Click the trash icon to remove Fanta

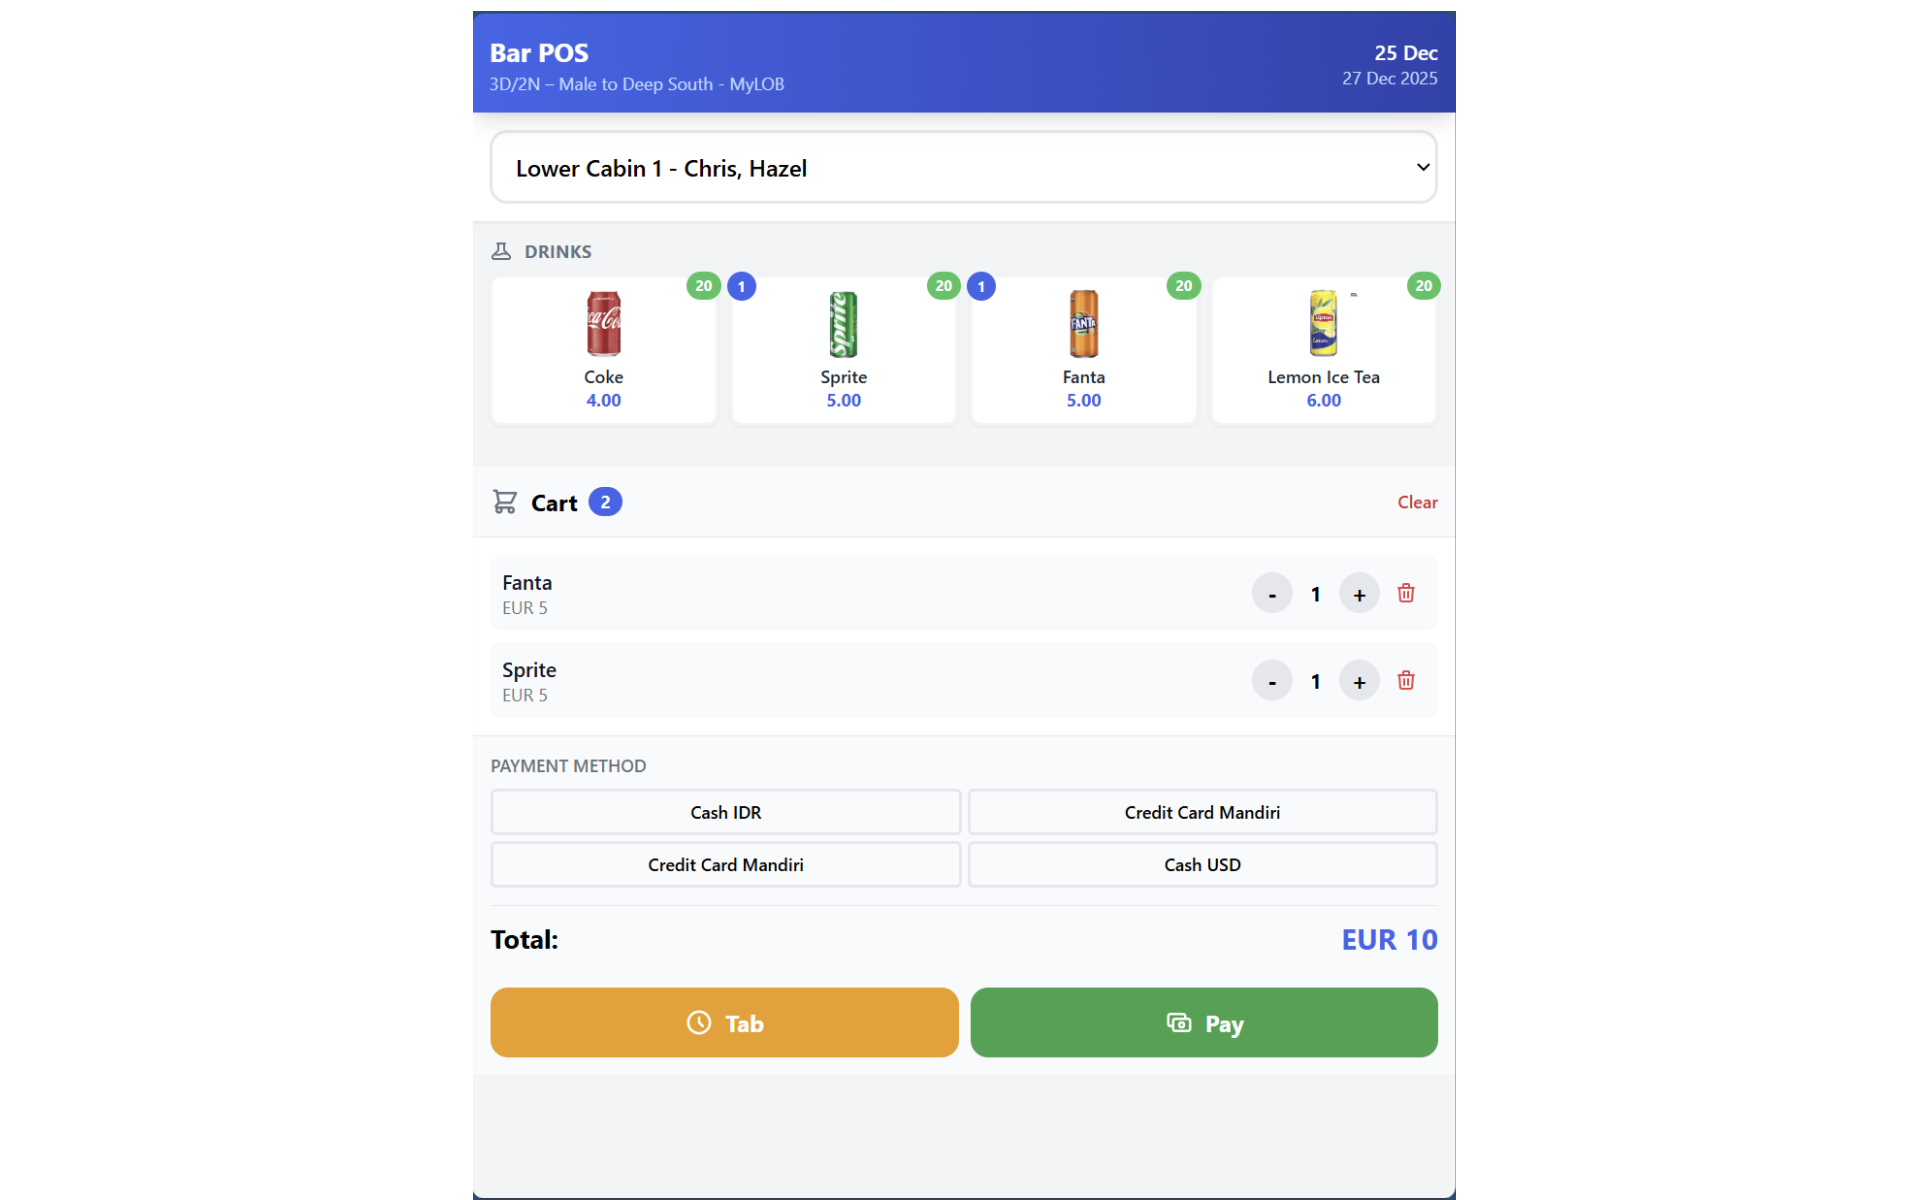click(x=1405, y=592)
